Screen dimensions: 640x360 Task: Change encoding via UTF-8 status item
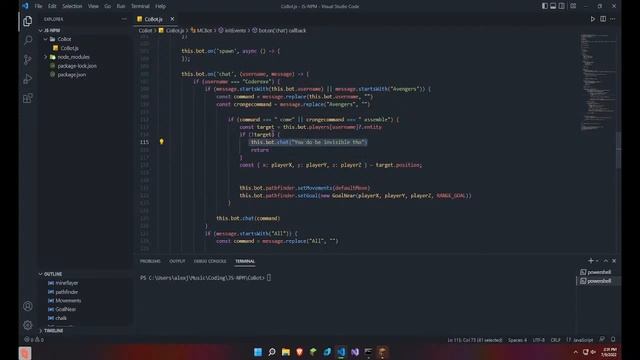coord(538,340)
